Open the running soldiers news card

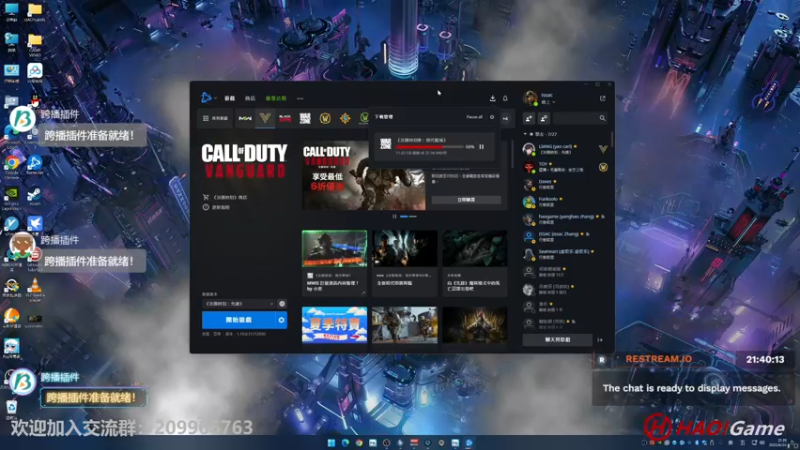point(405,325)
